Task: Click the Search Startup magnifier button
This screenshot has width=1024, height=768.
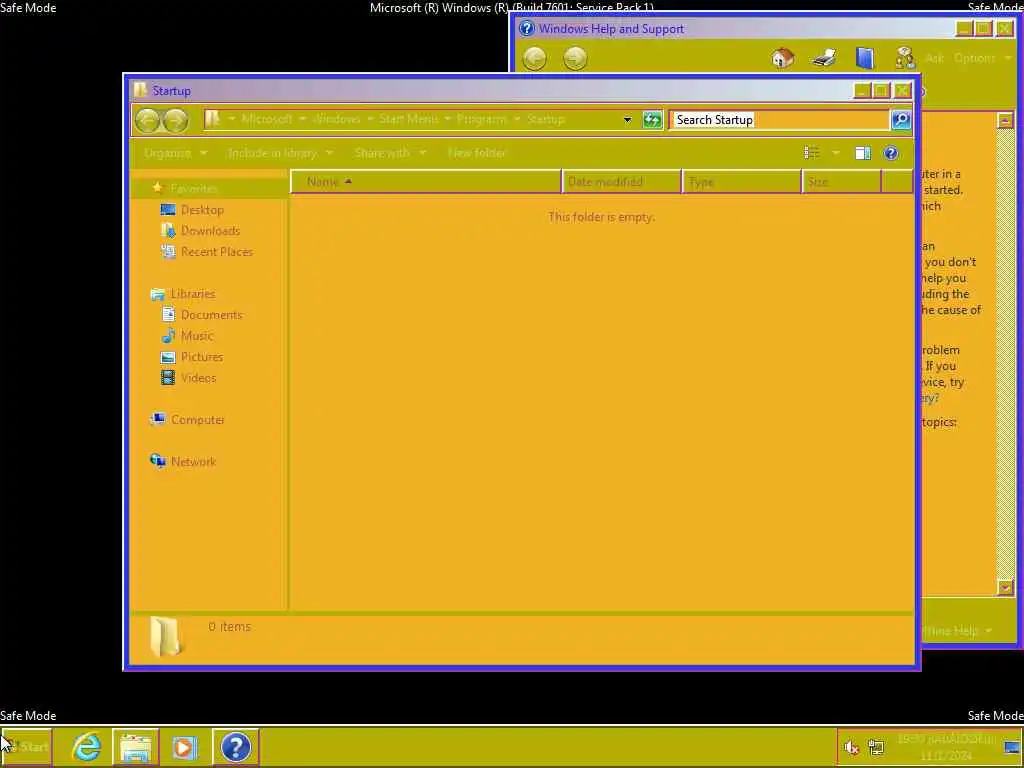Action: [x=901, y=120]
